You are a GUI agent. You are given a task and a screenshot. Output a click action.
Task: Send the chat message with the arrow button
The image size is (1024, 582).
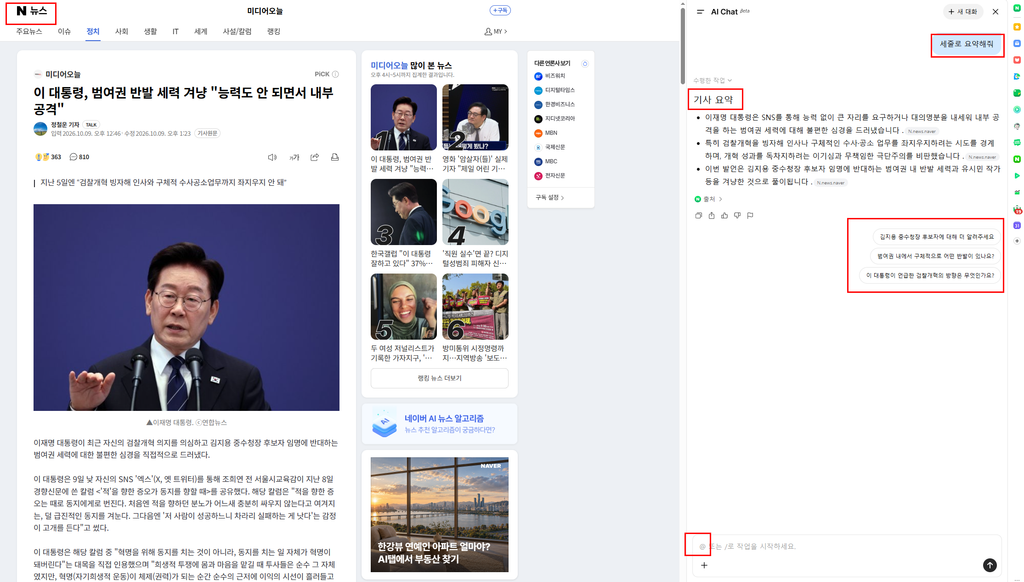point(990,565)
